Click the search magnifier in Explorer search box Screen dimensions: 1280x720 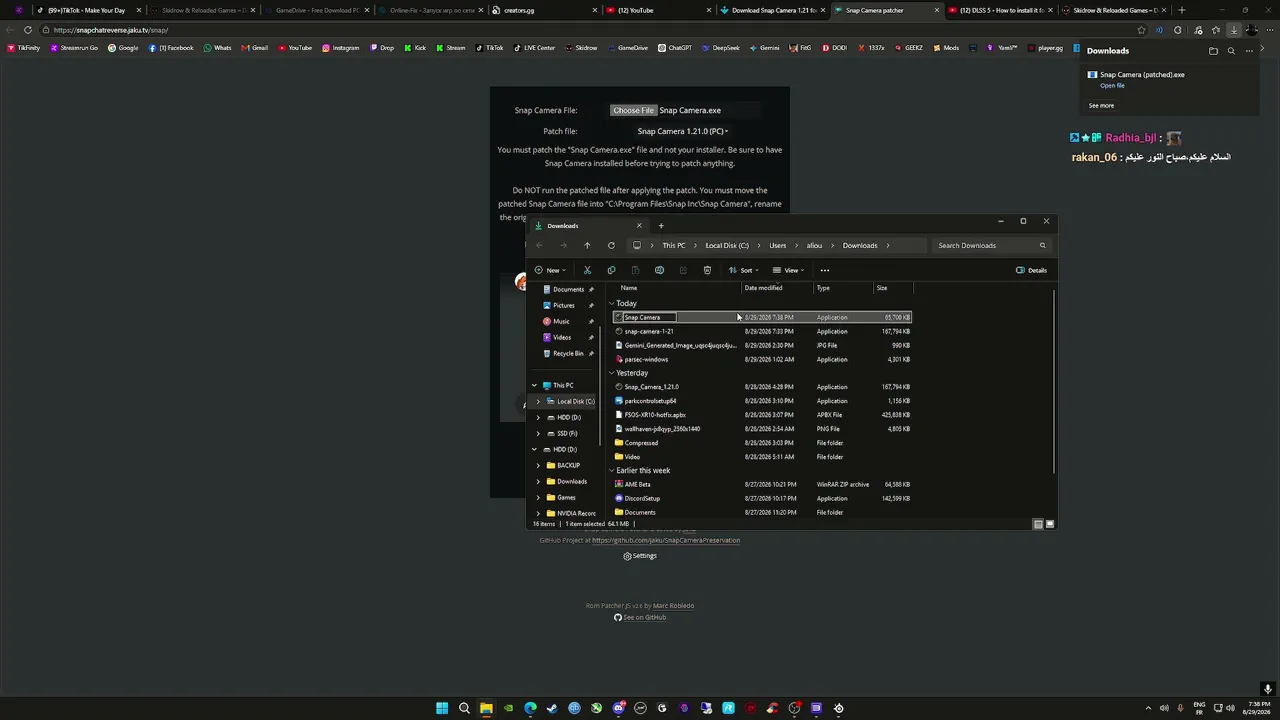coord(1042,245)
